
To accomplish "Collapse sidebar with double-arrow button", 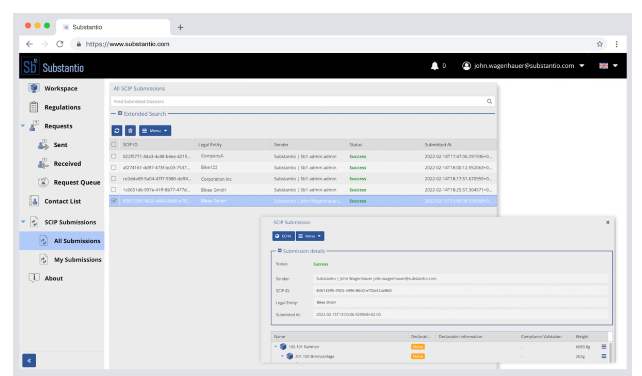I will tap(29, 360).
